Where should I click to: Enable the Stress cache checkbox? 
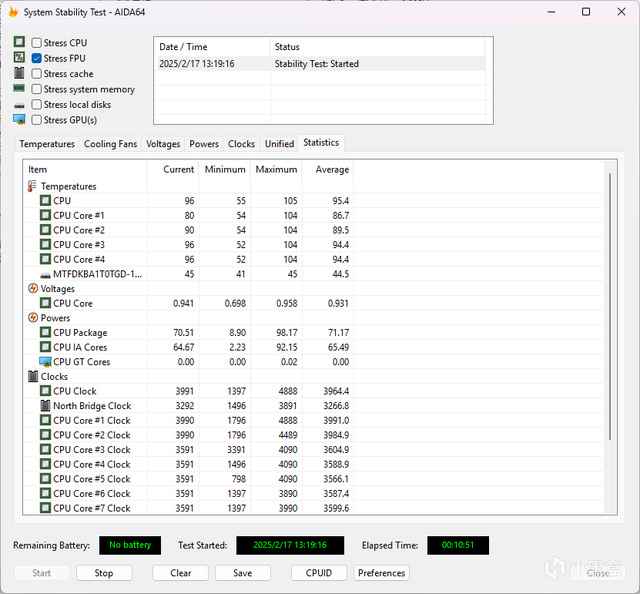coord(37,73)
